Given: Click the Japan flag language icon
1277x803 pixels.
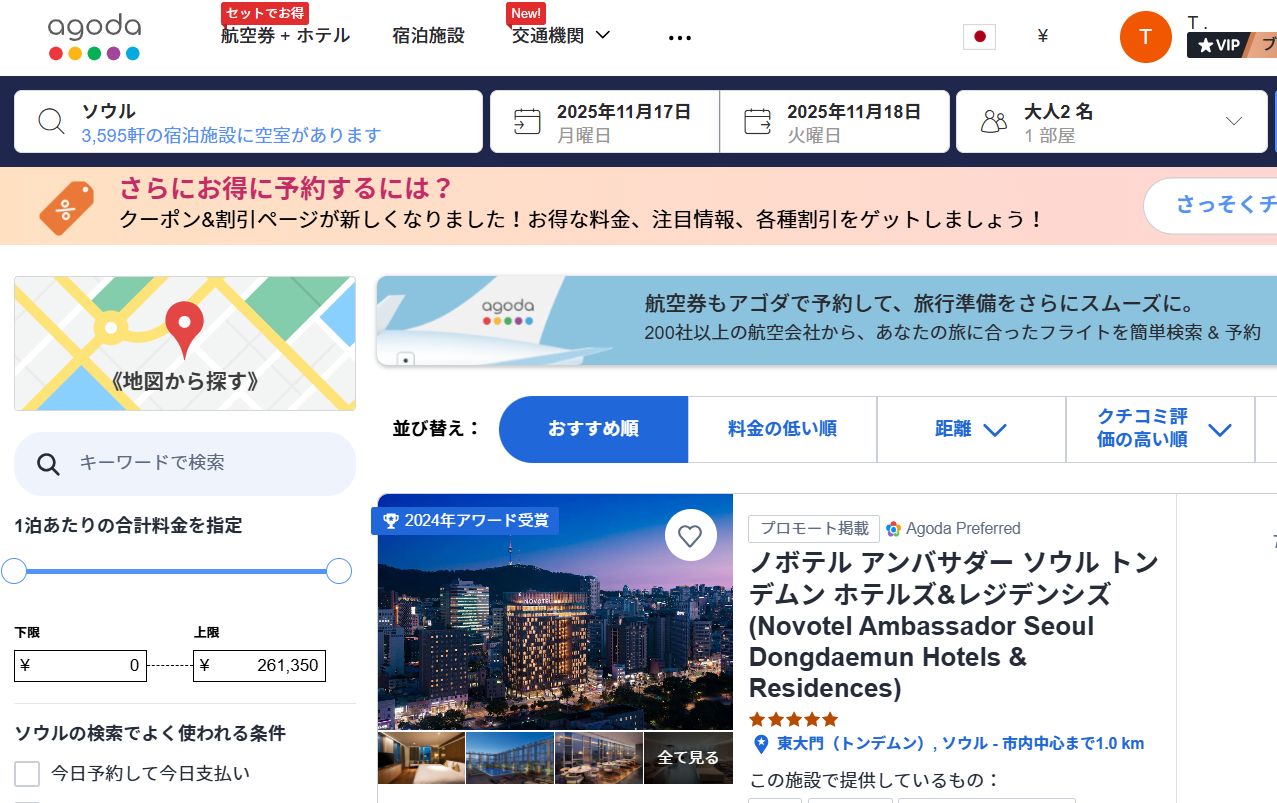Looking at the screenshot, I should 979,37.
